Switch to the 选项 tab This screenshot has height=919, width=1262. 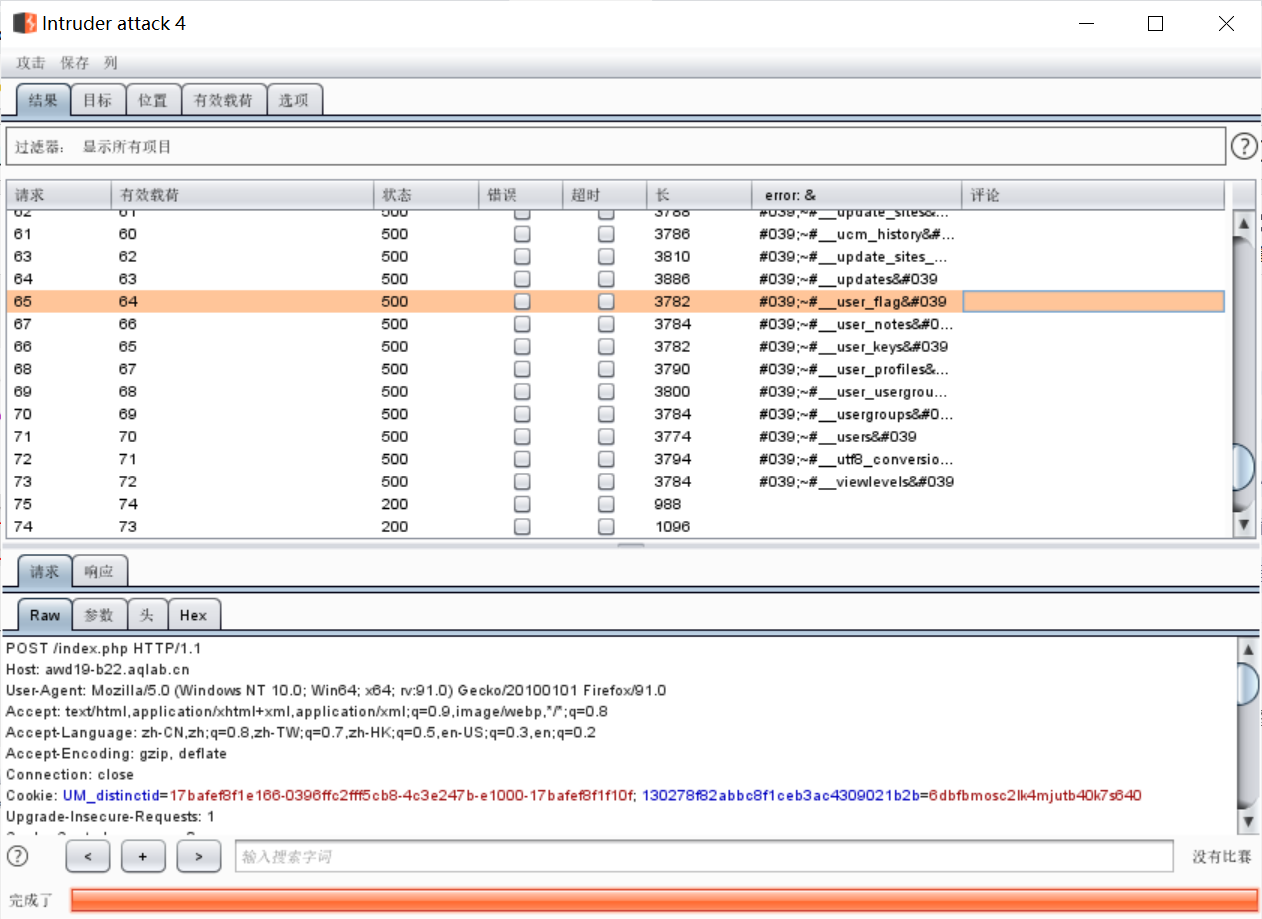pos(294,100)
